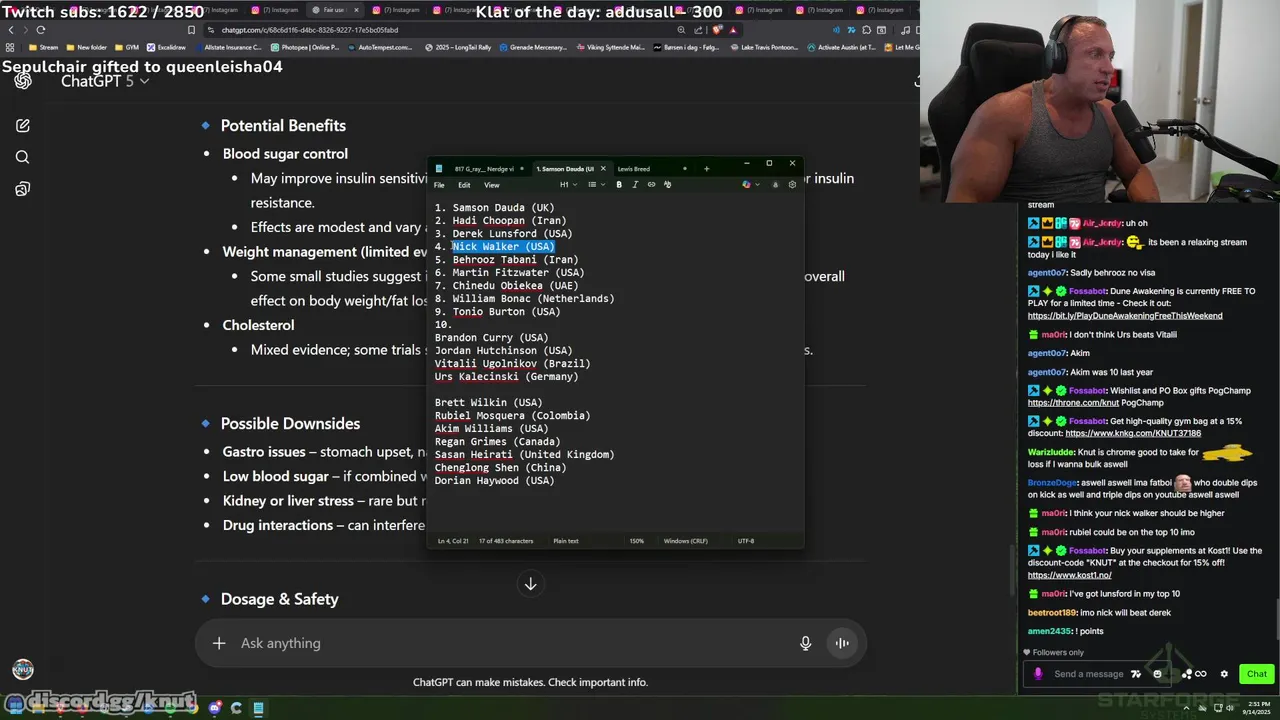
Task: Open the 'Lake Travis Pontoon' bookmark
Action: [763, 47]
